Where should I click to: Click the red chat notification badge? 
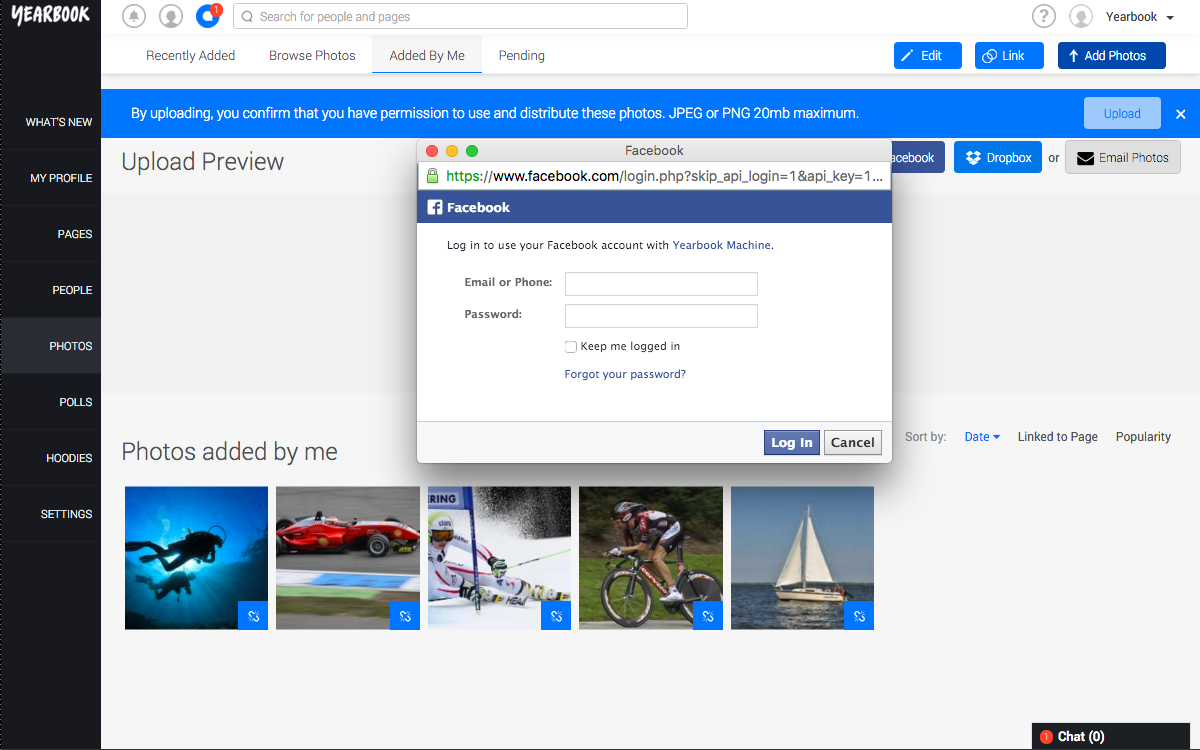click(1046, 737)
